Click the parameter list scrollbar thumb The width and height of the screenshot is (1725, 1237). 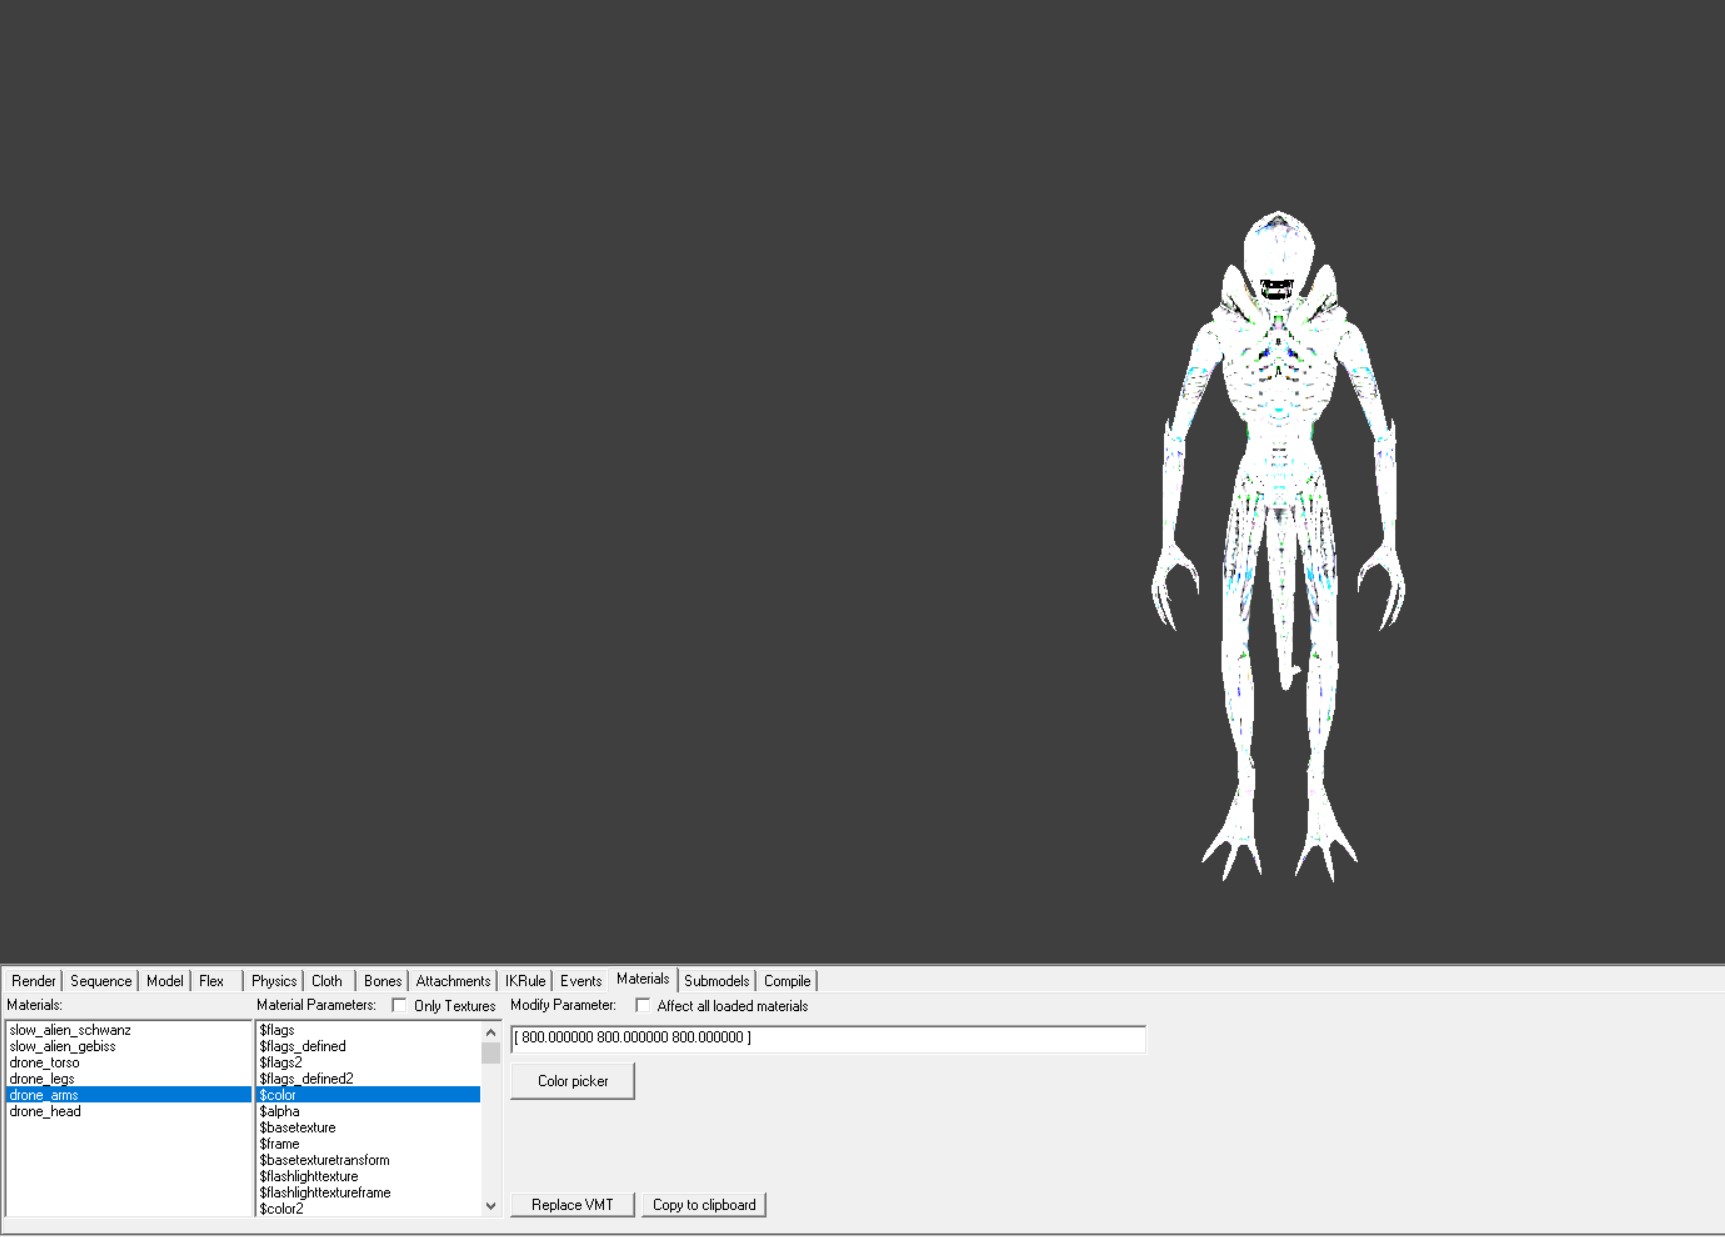coord(490,1053)
